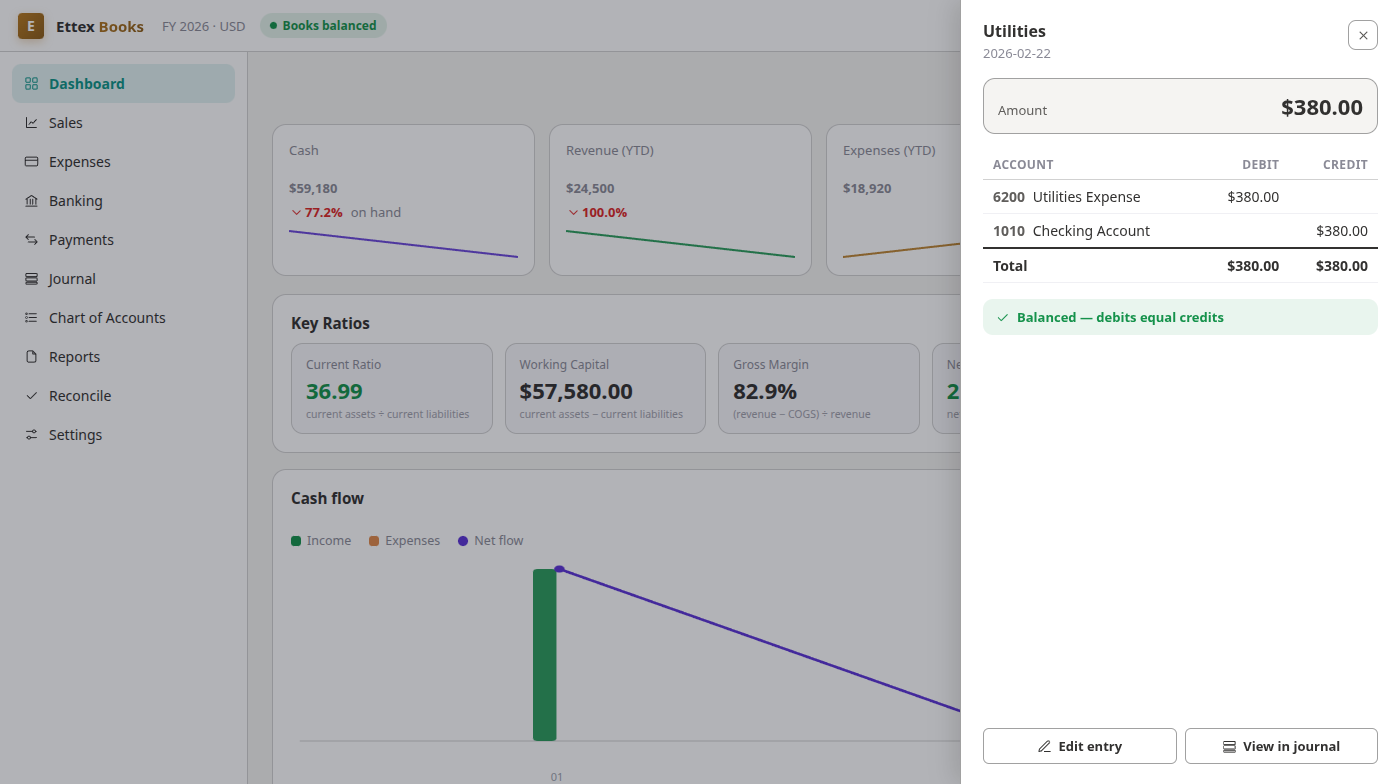Image resolution: width=1400 pixels, height=784 pixels.
Task: Click the Expenses card icon
Action: coord(31,162)
